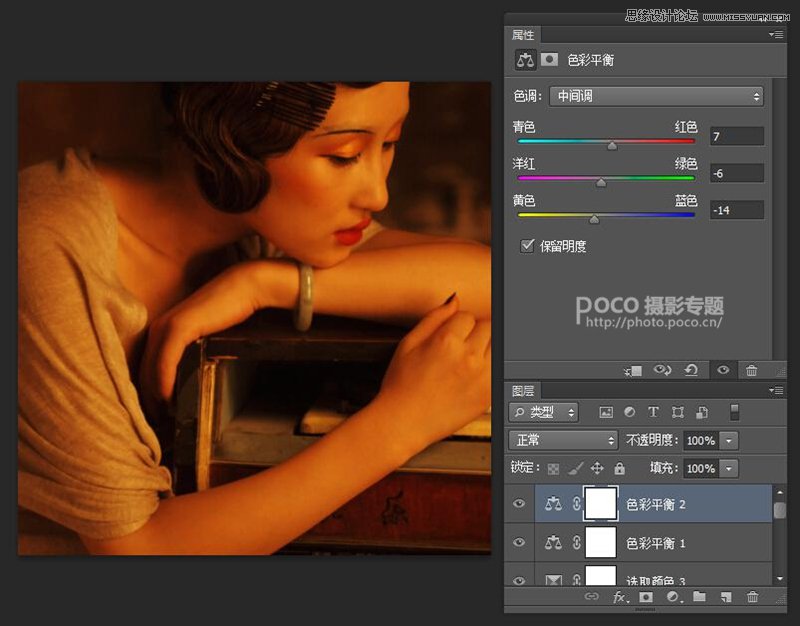Click the layers panel scroll down arrow

point(780,579)
